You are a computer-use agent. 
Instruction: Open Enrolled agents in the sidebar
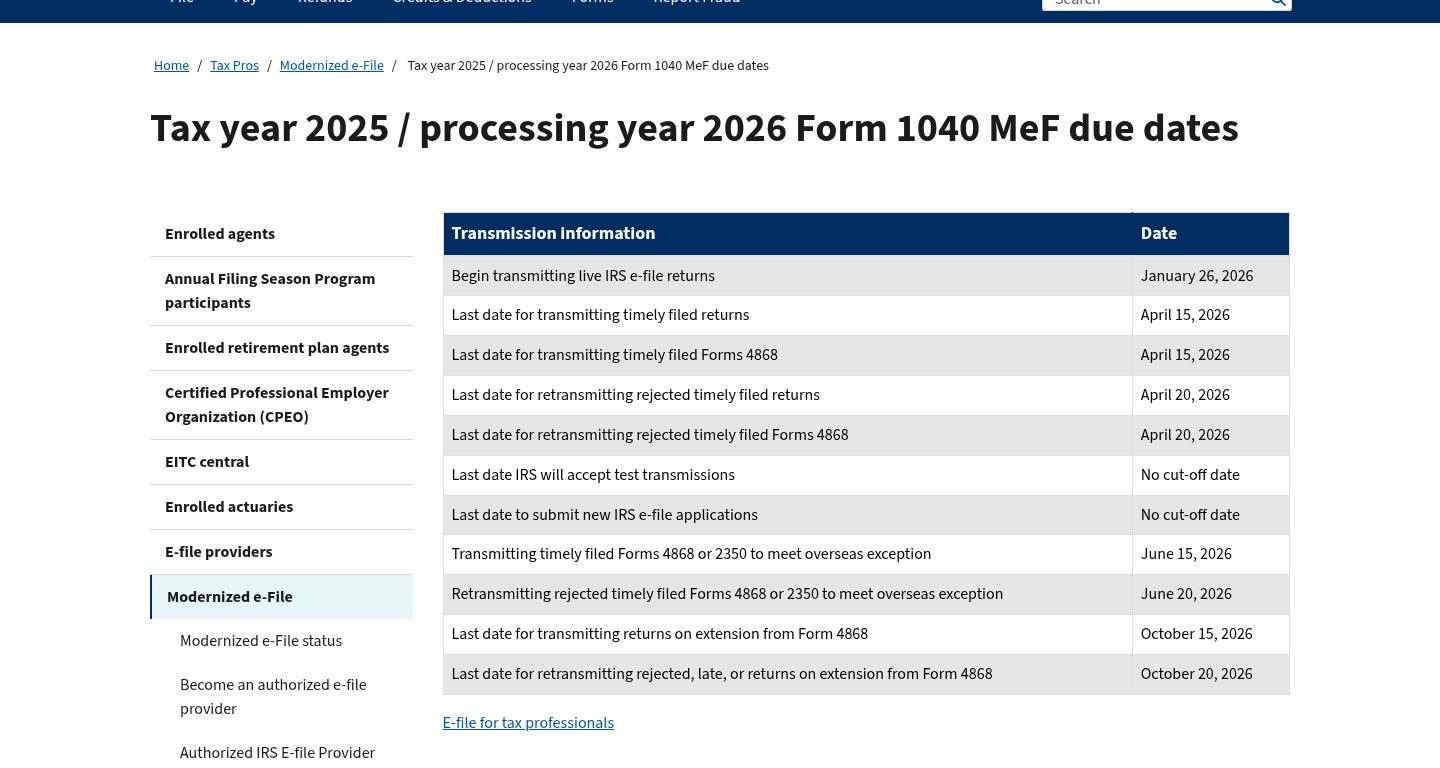[281, 234]
